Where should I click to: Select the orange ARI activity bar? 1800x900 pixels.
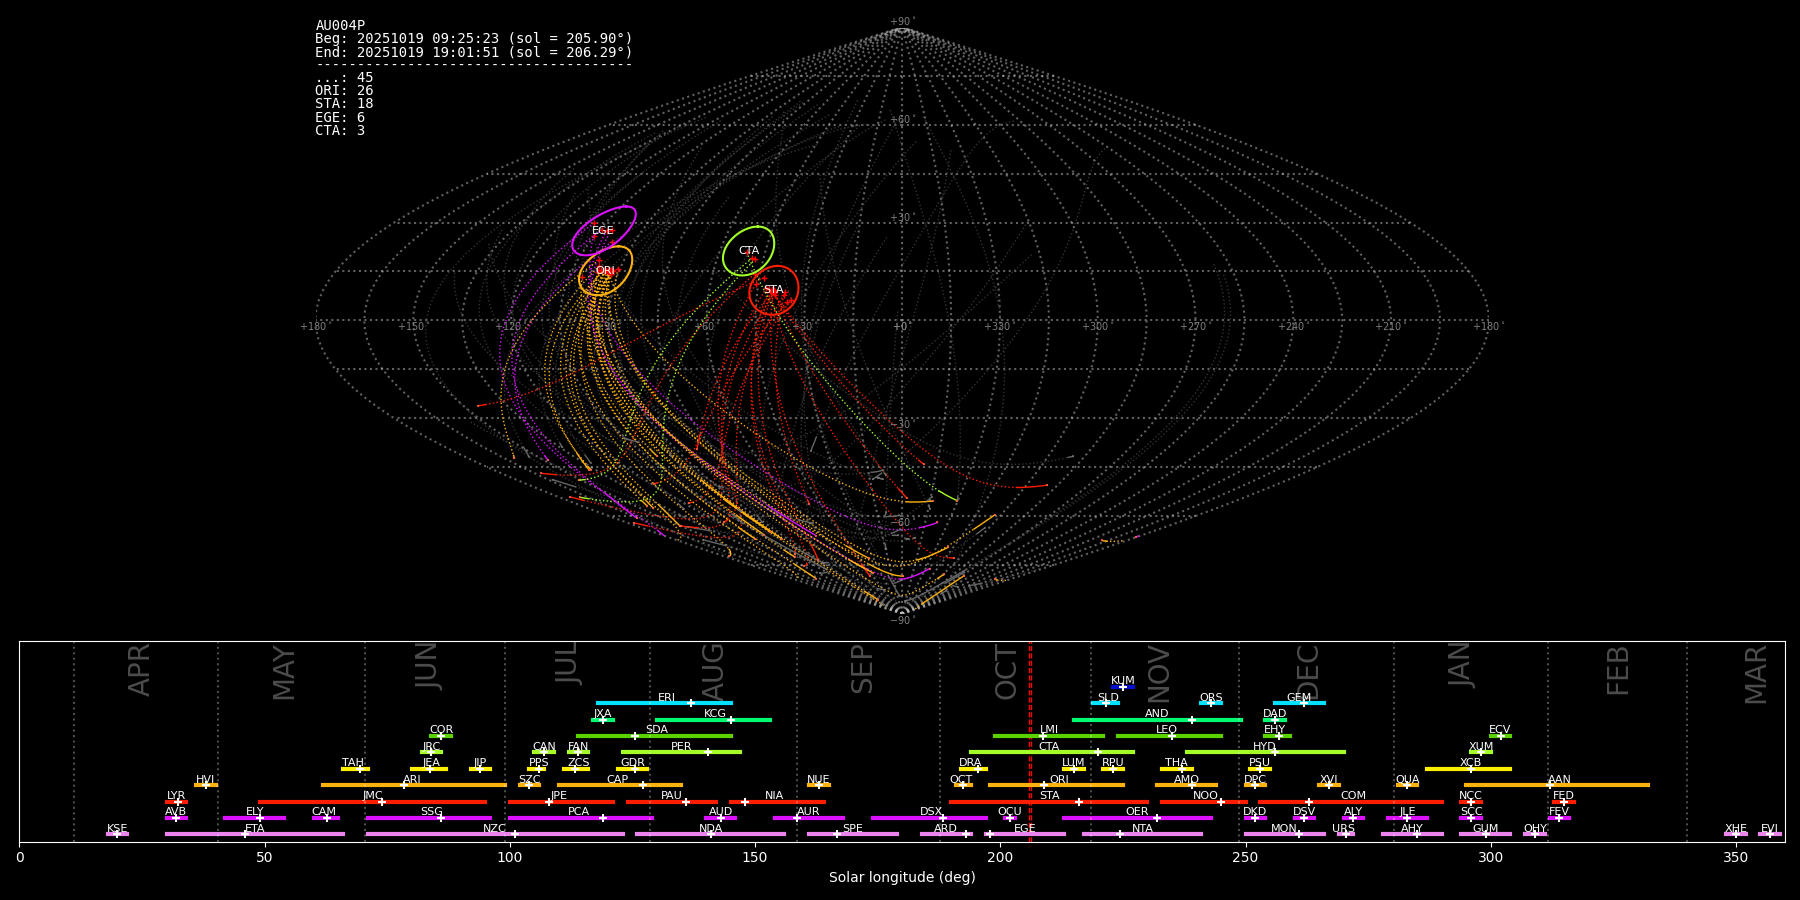(412, 785)
